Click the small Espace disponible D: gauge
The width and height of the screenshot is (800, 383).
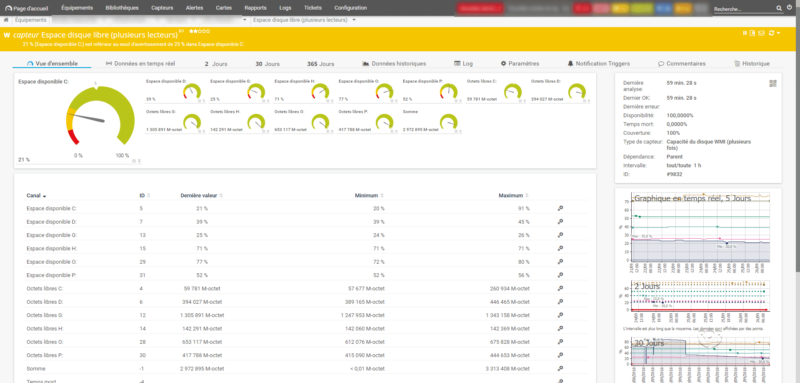pyautogui.click(x=192, y=92)
